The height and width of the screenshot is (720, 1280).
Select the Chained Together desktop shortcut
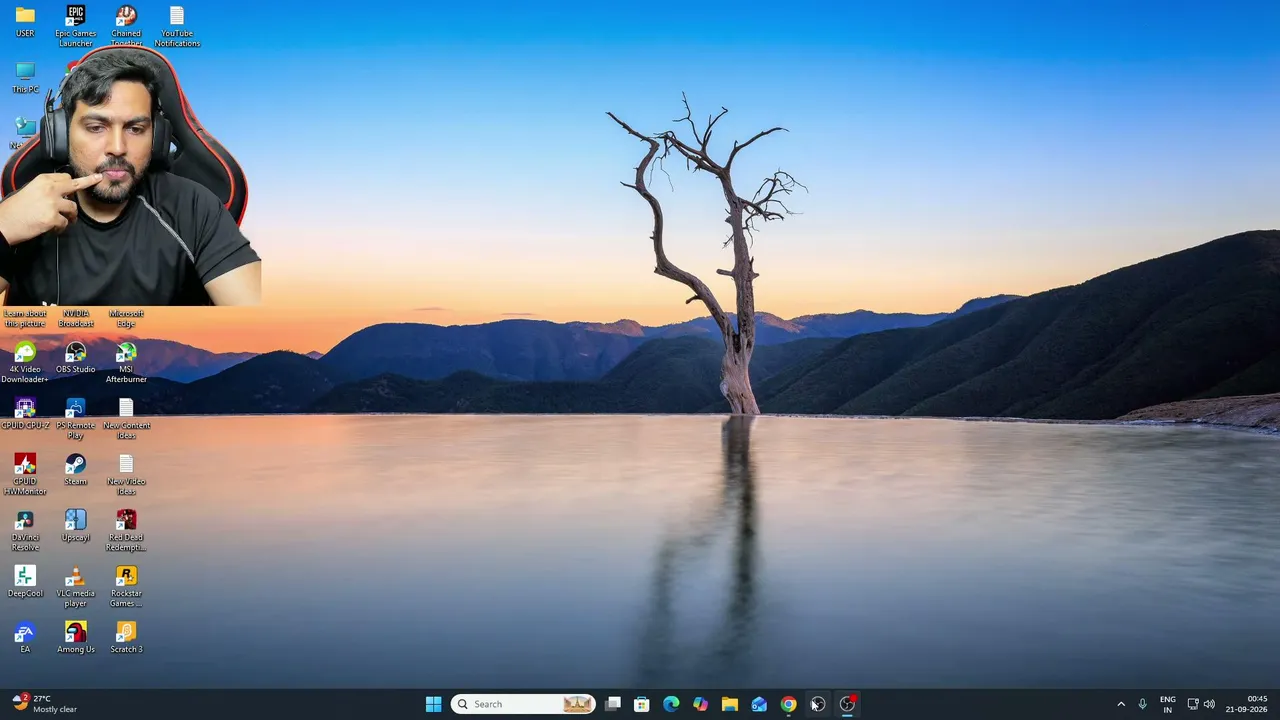pyautogui.click(x=126, y=26)
